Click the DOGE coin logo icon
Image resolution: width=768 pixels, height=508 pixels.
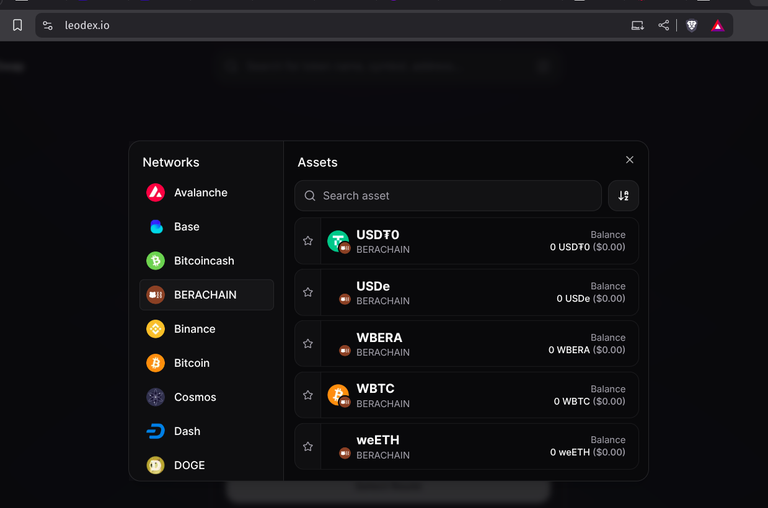(156, 465)
